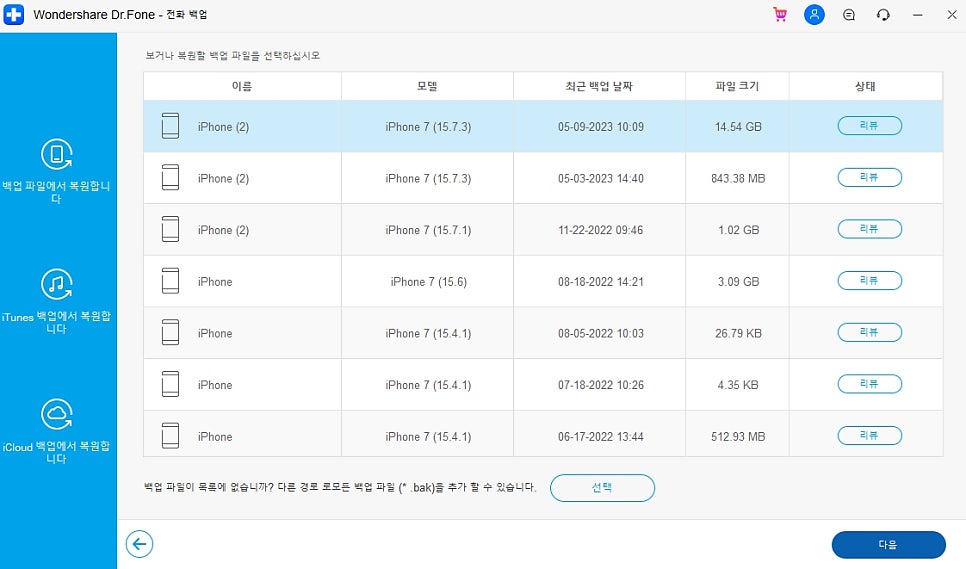Select the iPhone 7 (15.7.1) model cell
966x569 pixels.
coord(428,230)
